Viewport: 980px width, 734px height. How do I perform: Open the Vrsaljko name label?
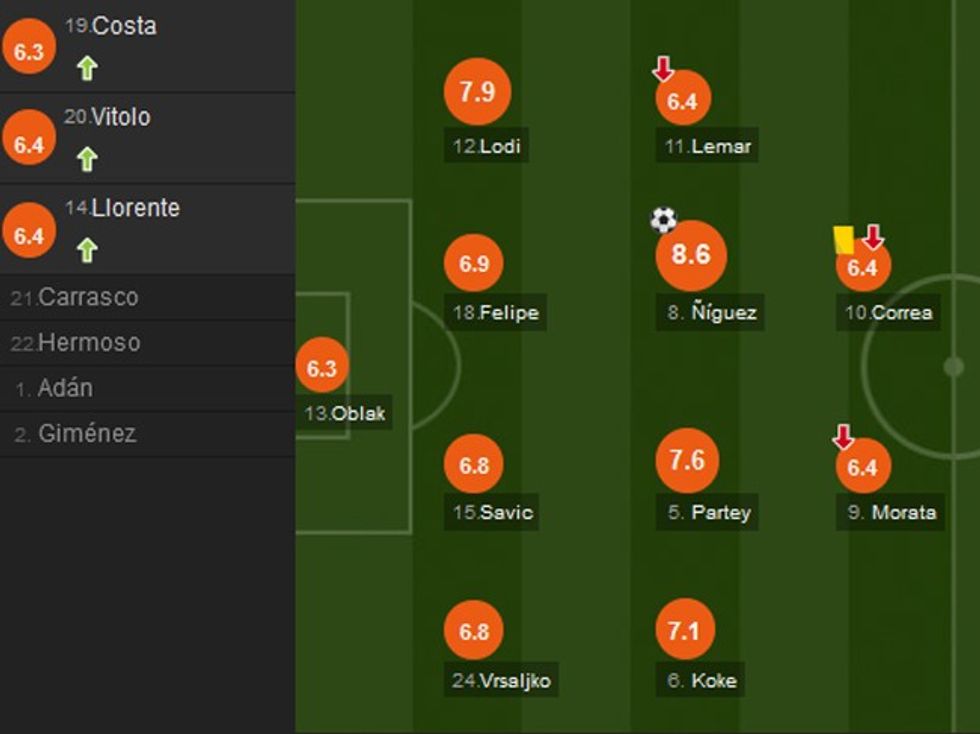coord(501,681)
